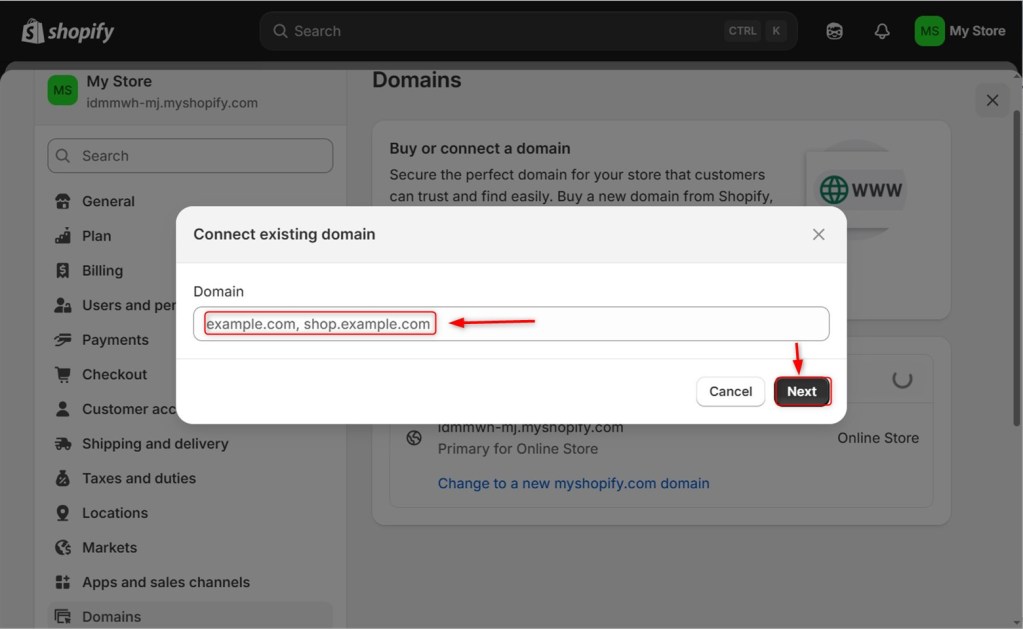Select the Domains icon in the sidebar
The width and height of the screenshot is (1023, 629).
(61, 616)
